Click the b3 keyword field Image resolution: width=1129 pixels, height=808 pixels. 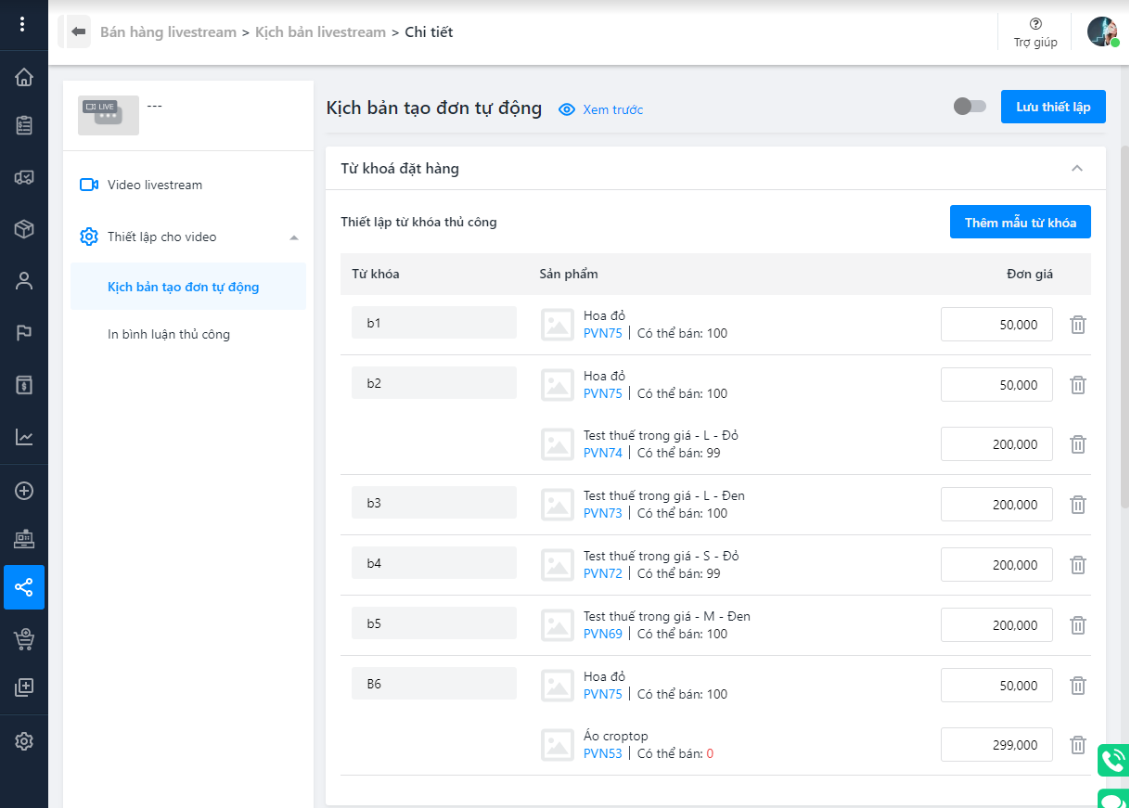[434, 503]
